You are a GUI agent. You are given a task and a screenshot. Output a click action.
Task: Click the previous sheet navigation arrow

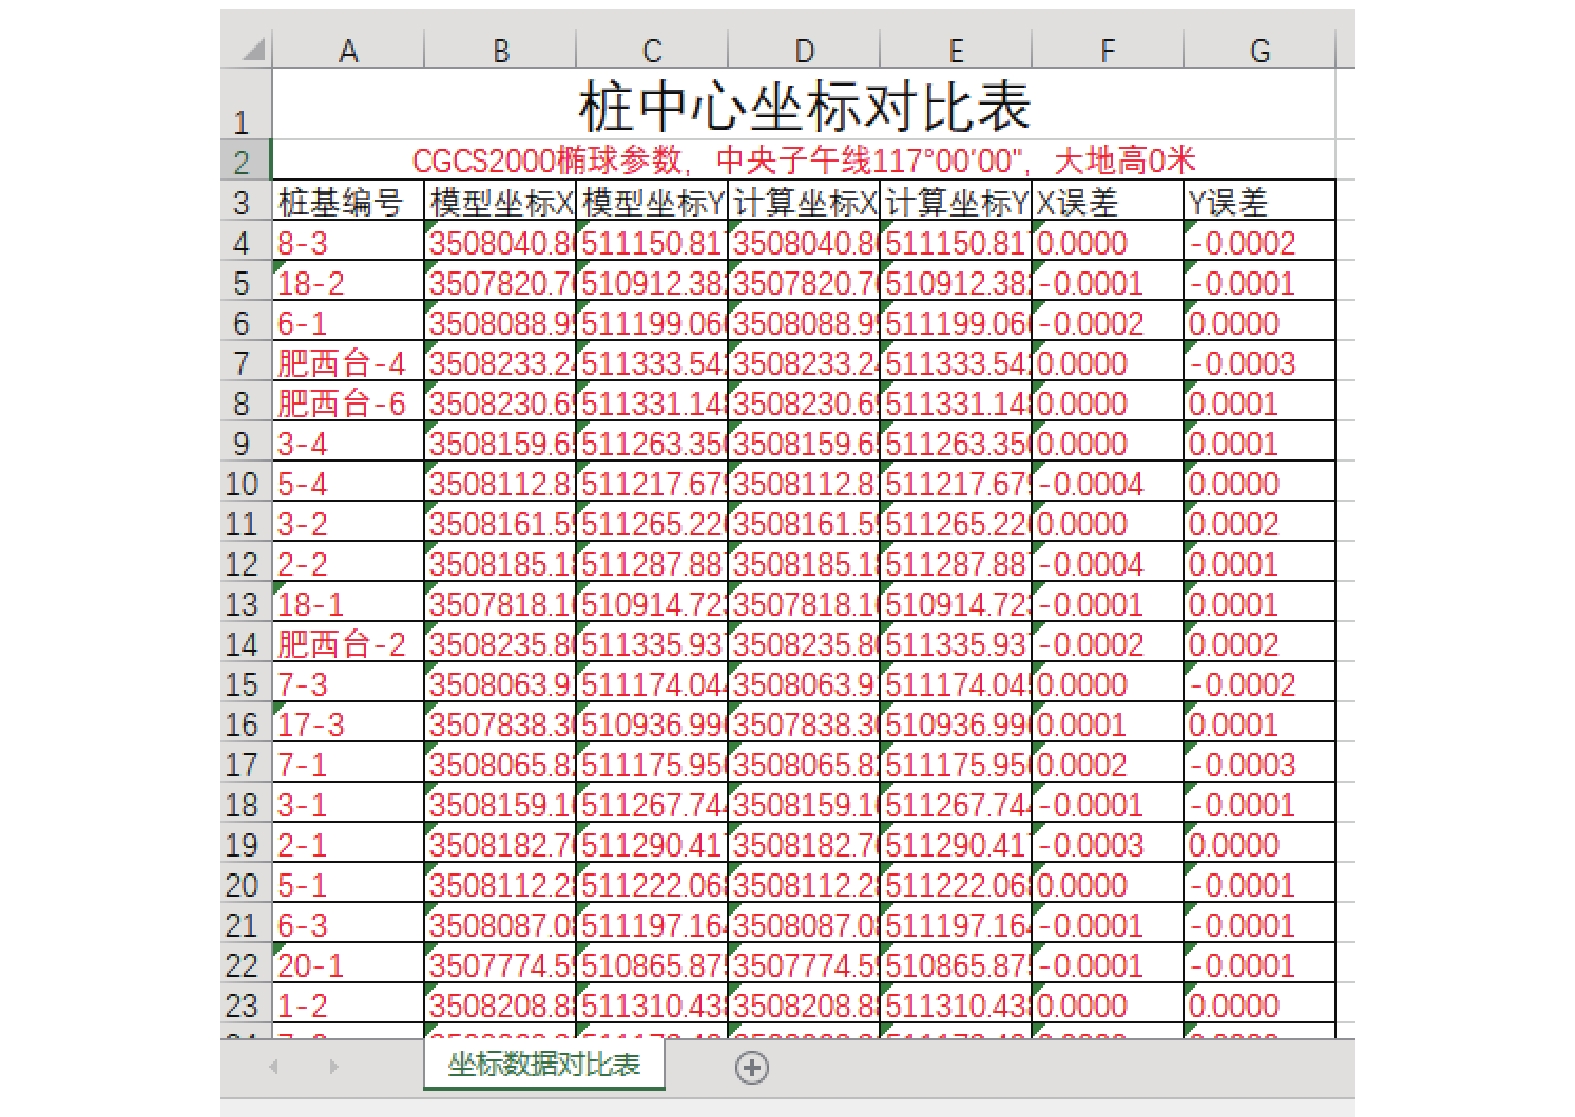(274, 1067)
